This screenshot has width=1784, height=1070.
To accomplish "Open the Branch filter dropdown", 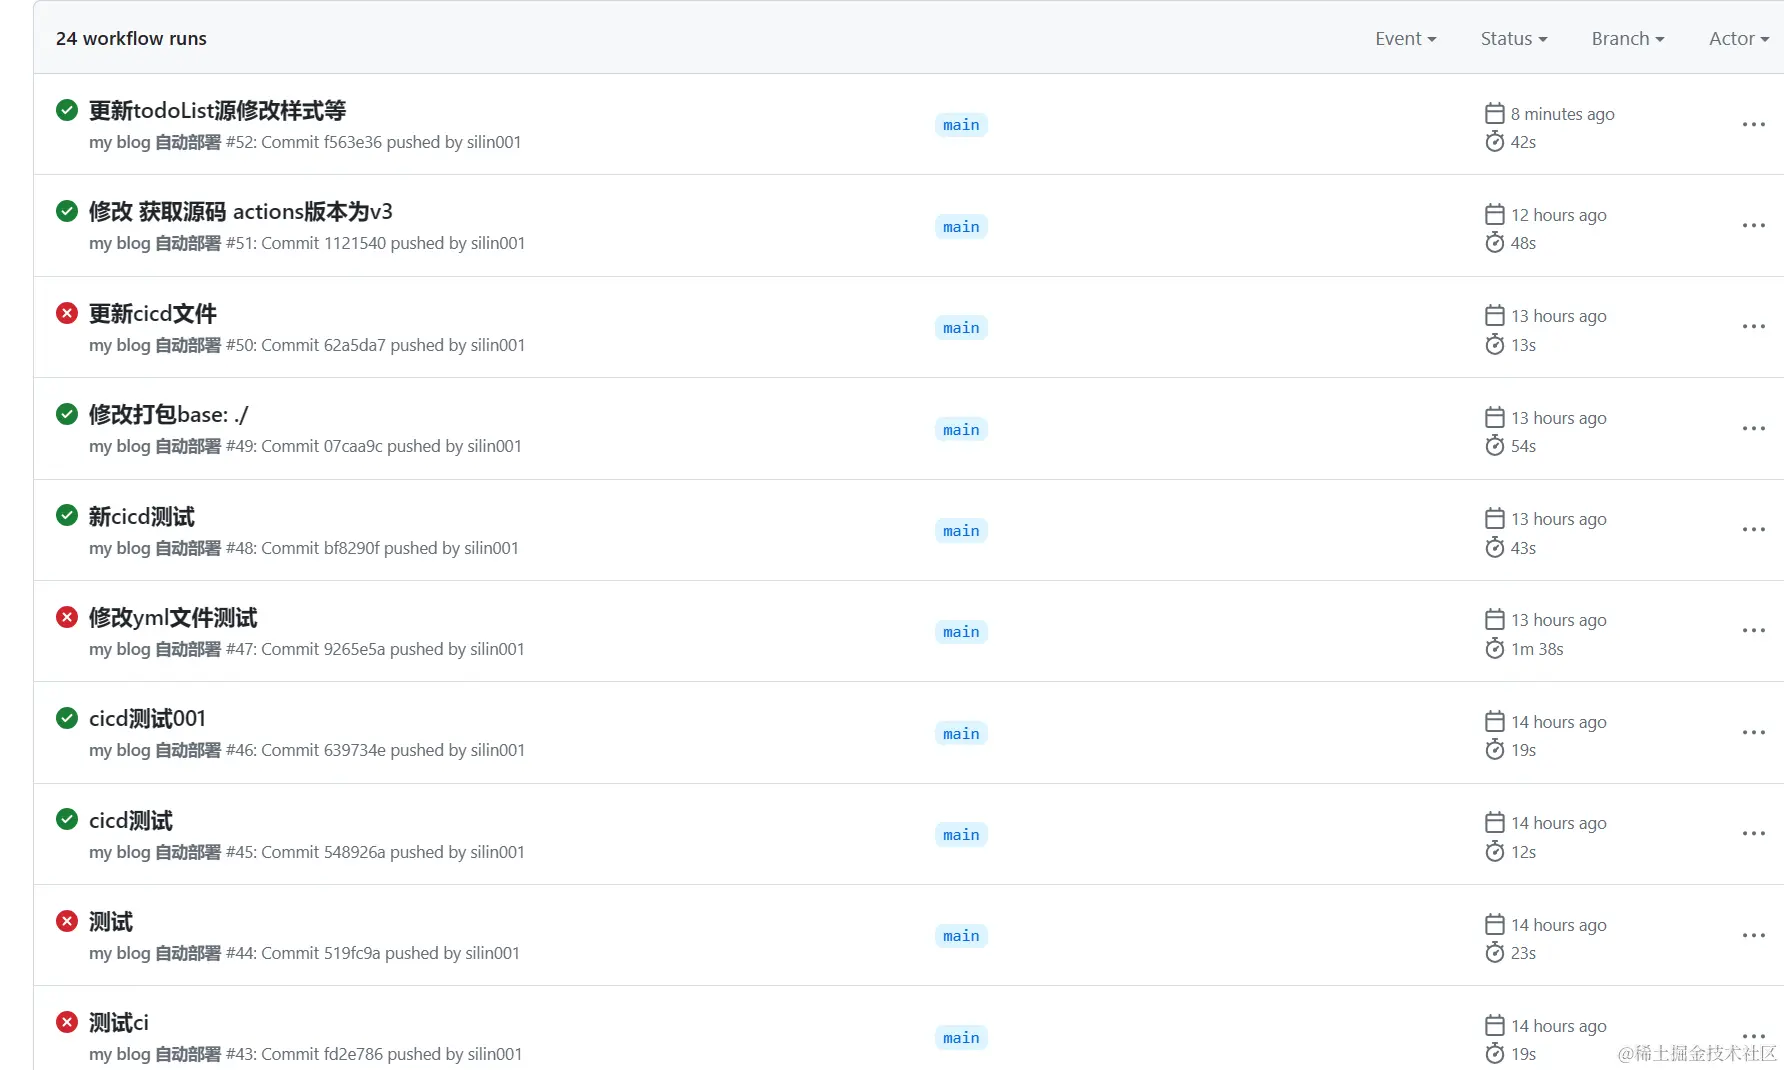I will click(1627, 39).
